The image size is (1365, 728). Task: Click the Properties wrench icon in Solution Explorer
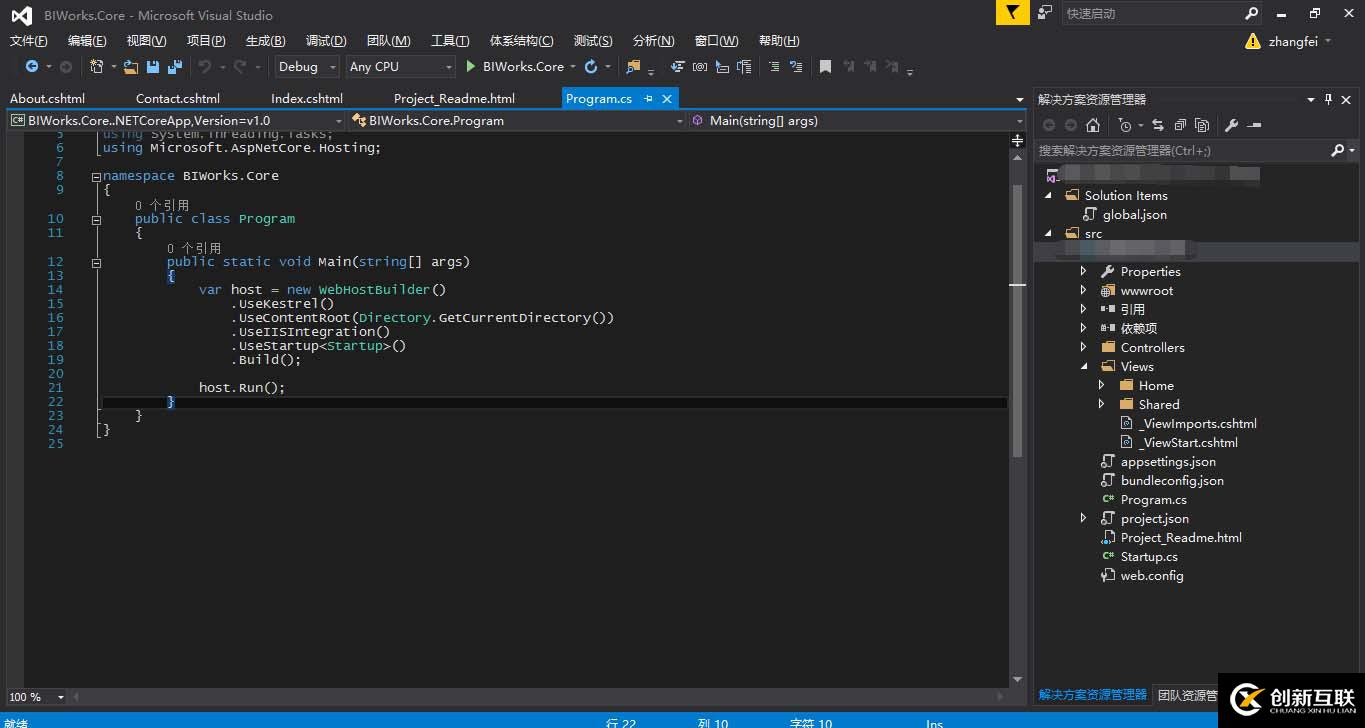(1231, 125)
